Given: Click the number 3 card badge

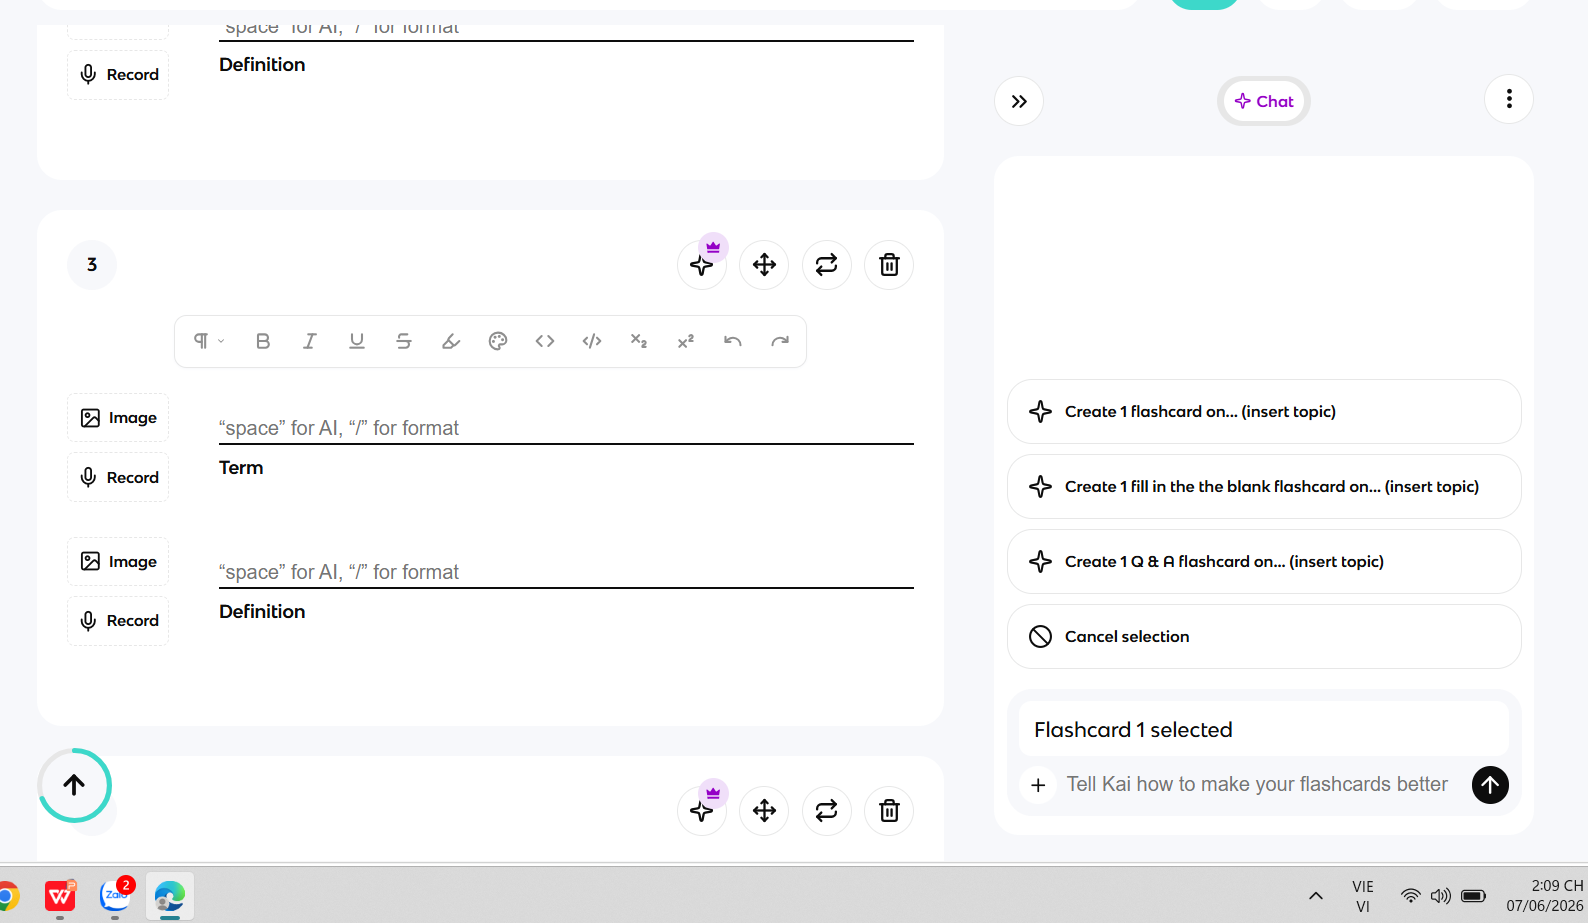Looking at the screenshot, I should coord(92,265).
